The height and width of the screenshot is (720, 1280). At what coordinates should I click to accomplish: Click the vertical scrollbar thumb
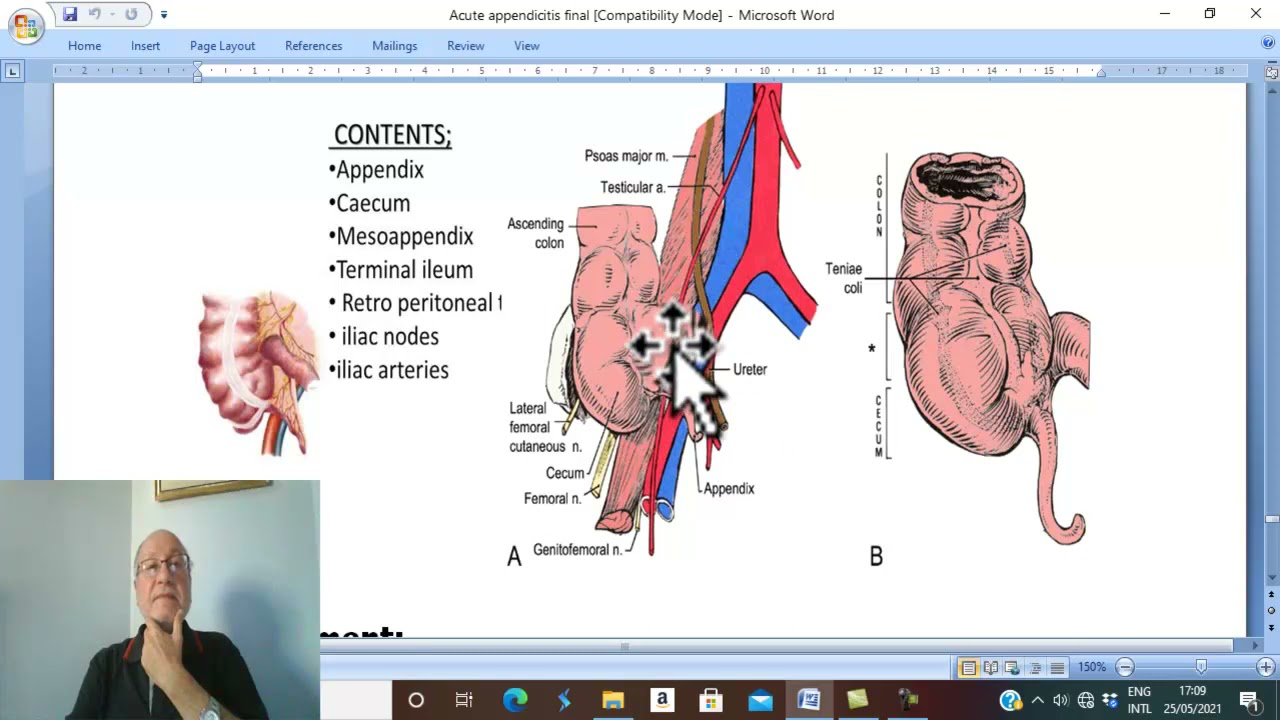[x=1272, y=519]
